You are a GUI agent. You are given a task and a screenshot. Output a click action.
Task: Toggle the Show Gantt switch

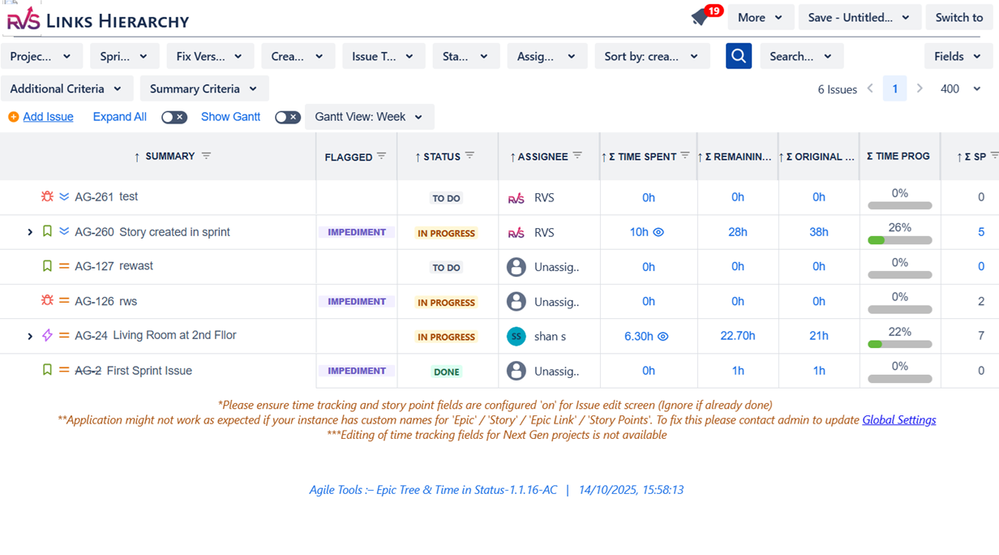click(287, 117)
